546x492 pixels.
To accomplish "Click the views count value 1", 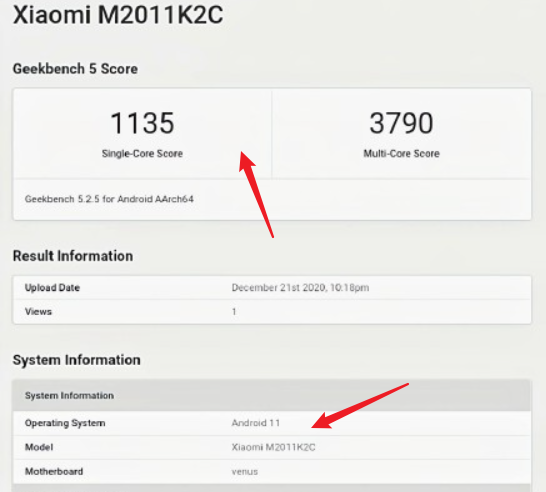I will click(x=234, y=312).
